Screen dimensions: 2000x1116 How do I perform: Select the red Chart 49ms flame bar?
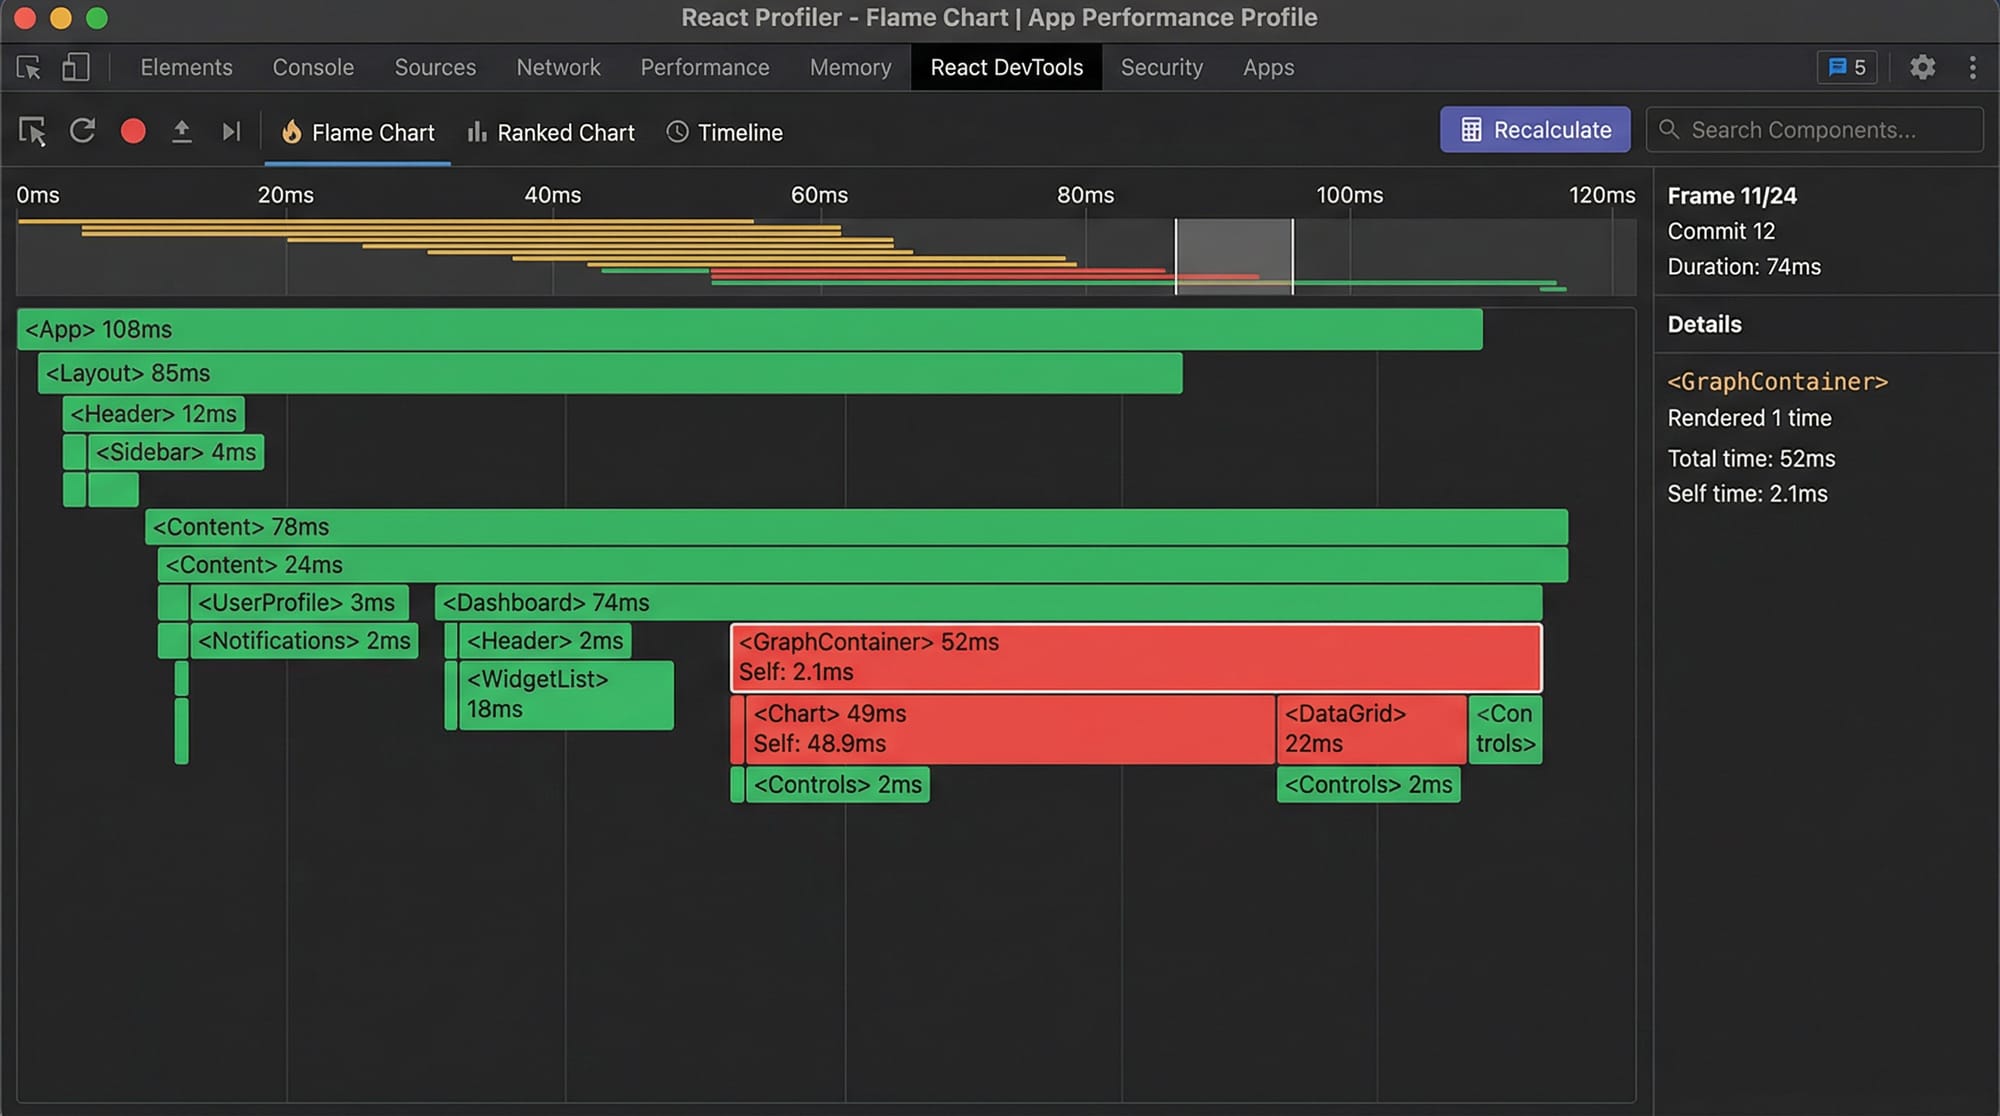[x=1000, y=728]
